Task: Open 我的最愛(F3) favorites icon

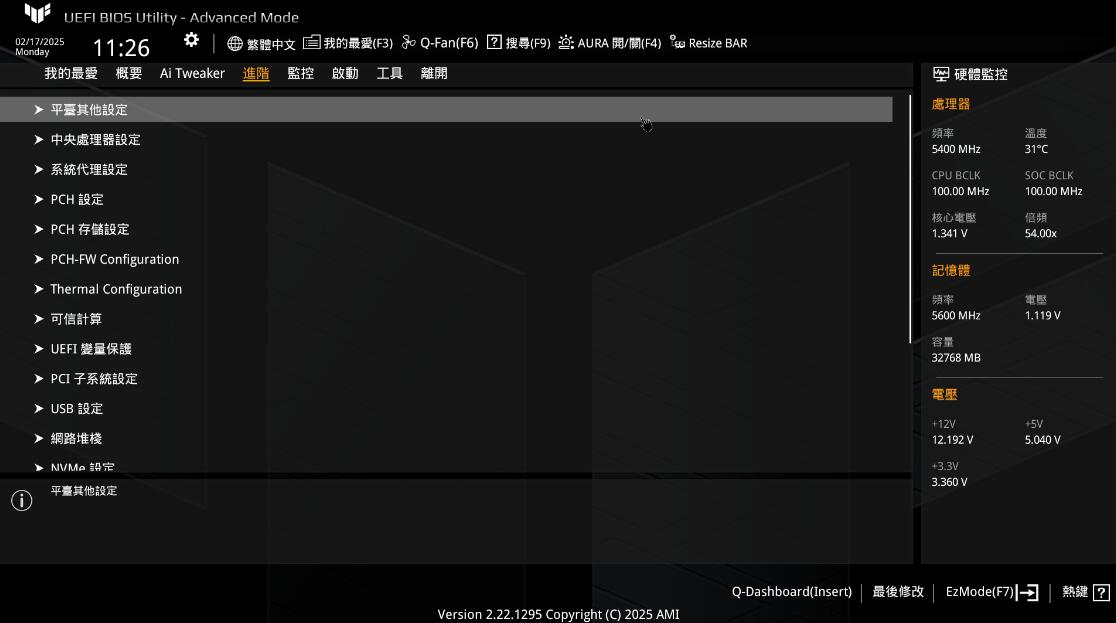Action: pyautogui.click(x=312, y=43)
